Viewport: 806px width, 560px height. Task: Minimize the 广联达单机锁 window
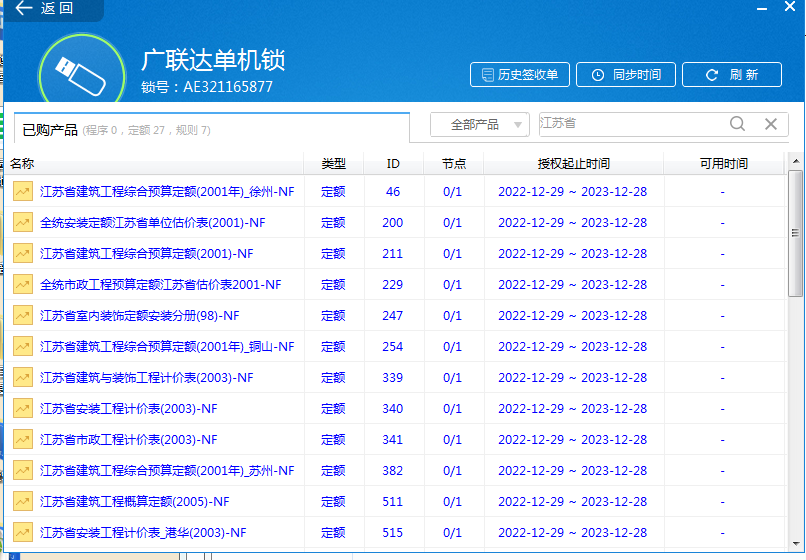tap(762, 8)
